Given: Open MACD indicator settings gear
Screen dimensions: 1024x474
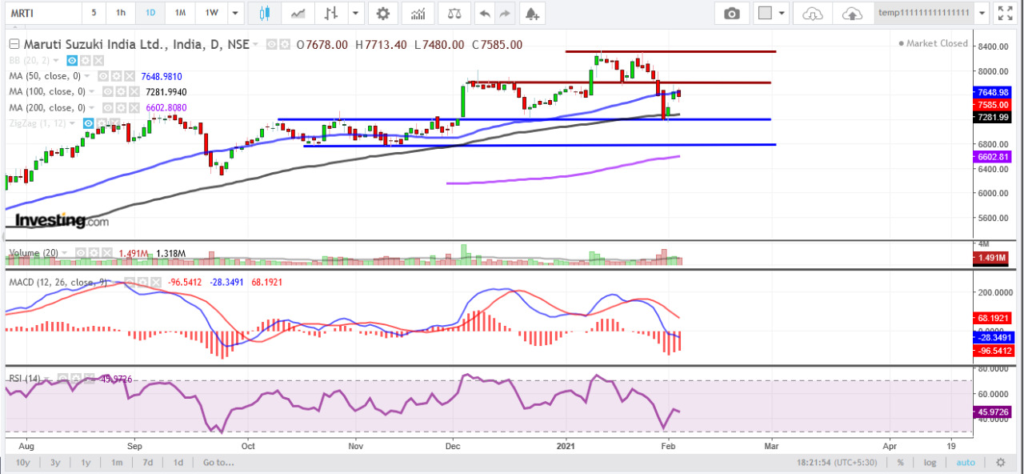Looking at the screenshot, I should click(x=142, y=282).
